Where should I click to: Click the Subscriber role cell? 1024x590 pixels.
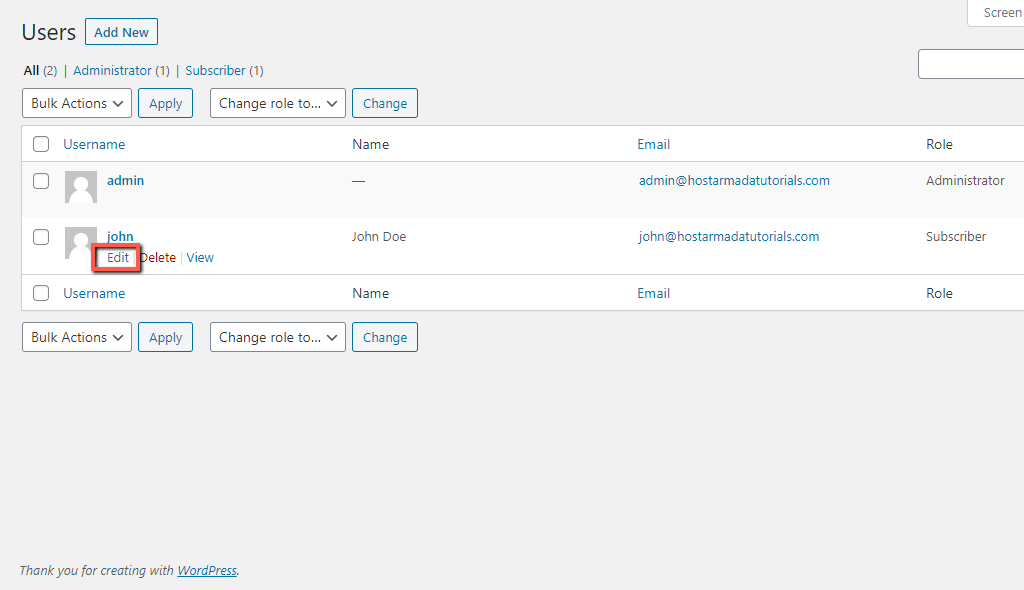coord(956,237)
